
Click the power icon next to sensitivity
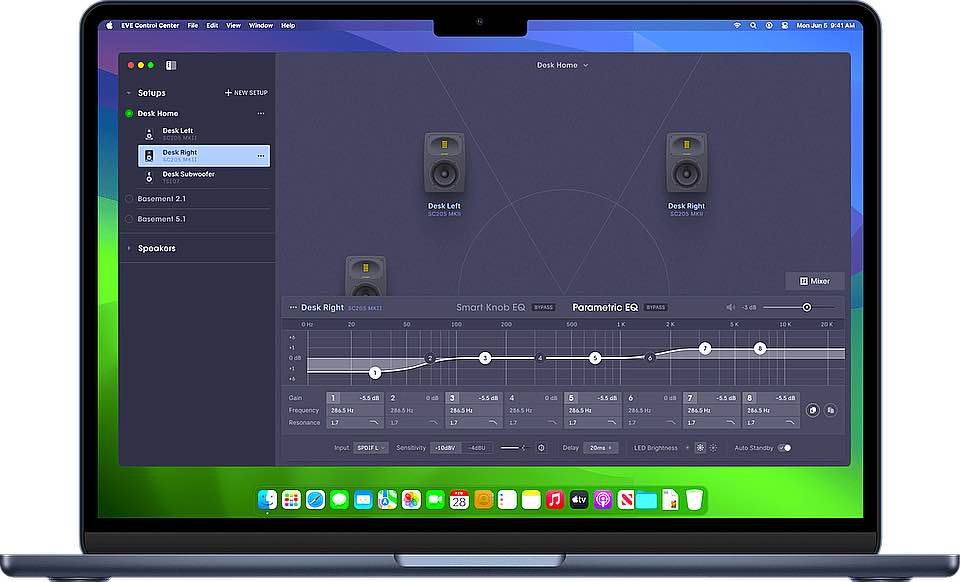tap(541, 448)
